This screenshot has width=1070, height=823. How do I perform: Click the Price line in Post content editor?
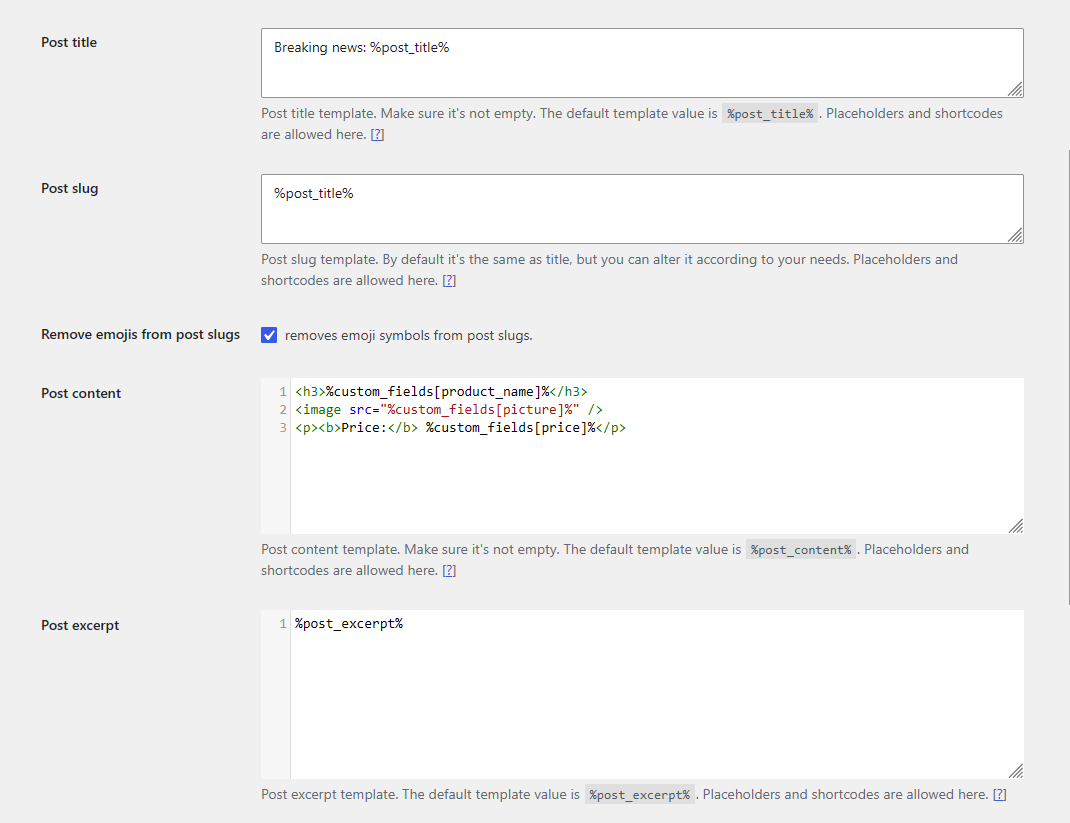460,428
